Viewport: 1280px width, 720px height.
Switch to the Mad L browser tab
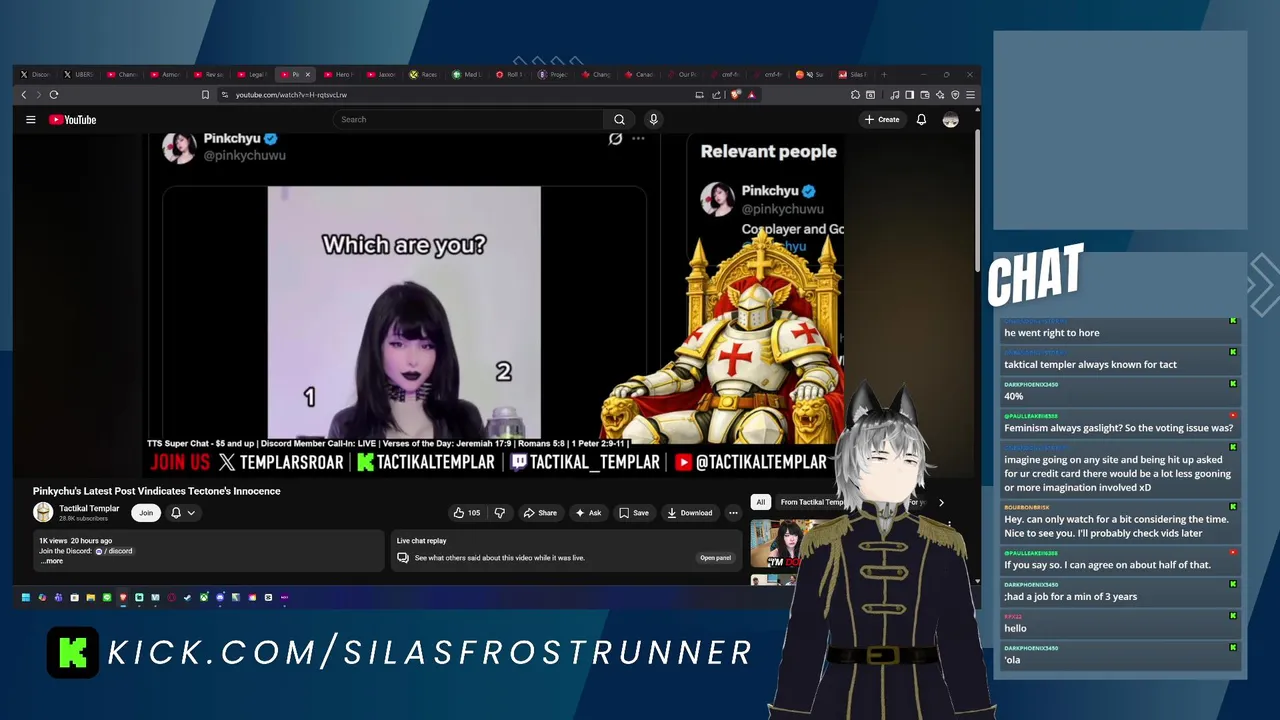click(467, 74)
